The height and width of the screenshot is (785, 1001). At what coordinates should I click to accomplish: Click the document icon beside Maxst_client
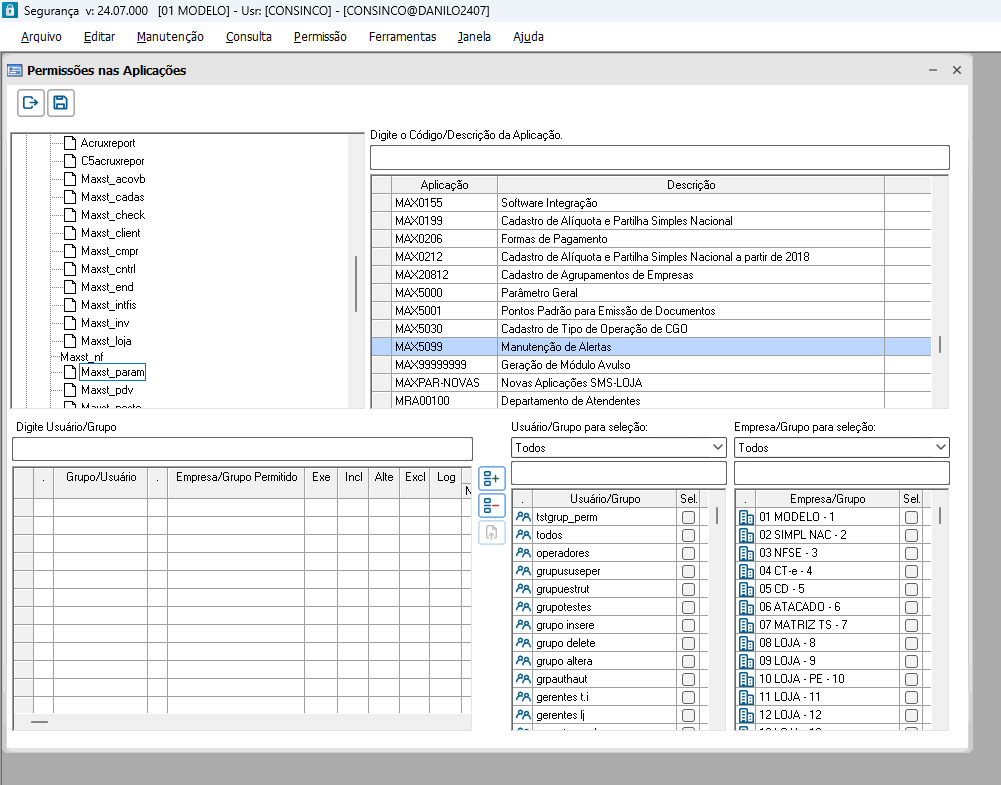[x=70, y=233]
